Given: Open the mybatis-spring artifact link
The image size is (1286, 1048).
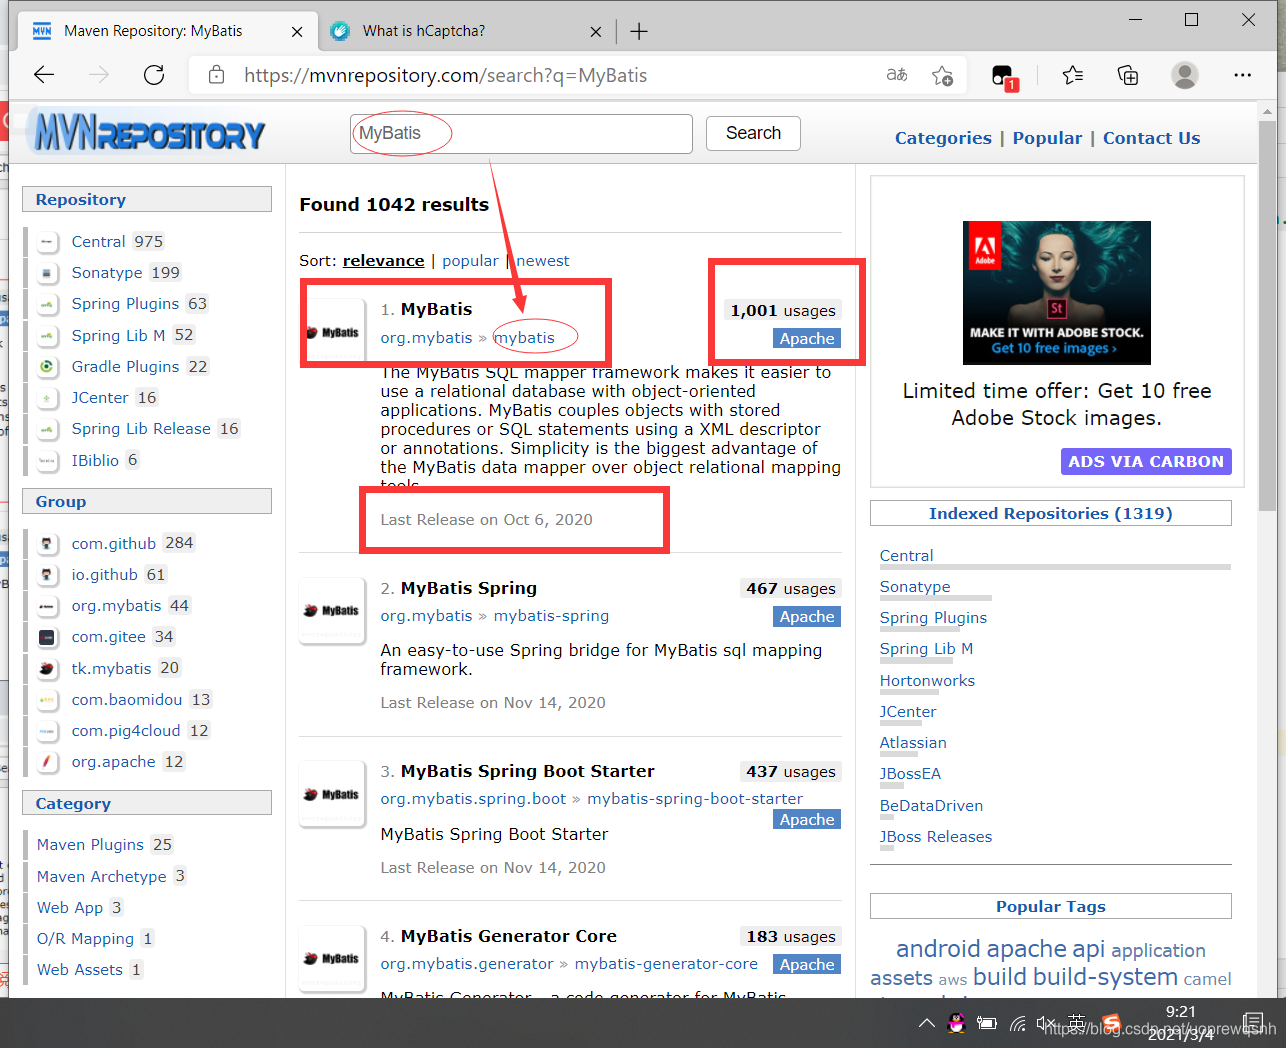Looking at the screenshot, I should pos(551,616).
